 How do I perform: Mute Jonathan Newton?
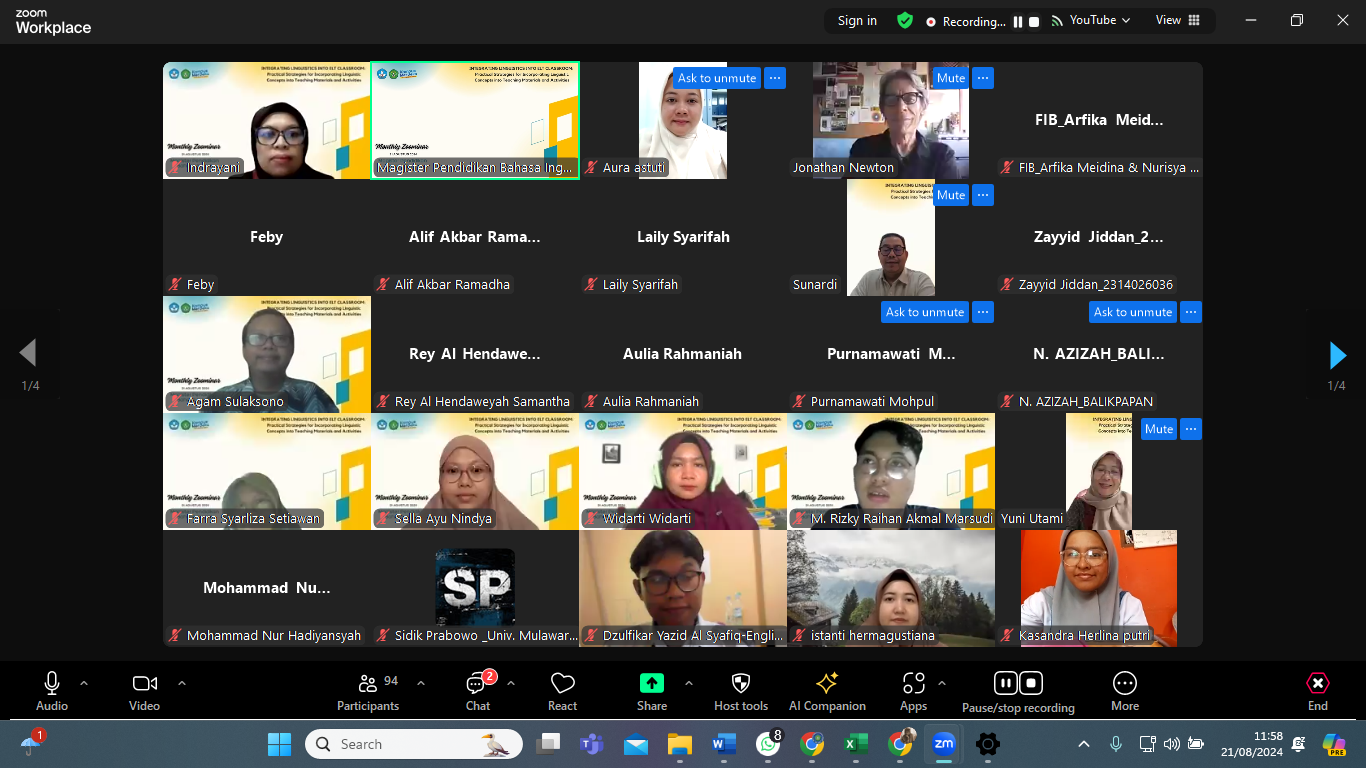click(950, 78)
